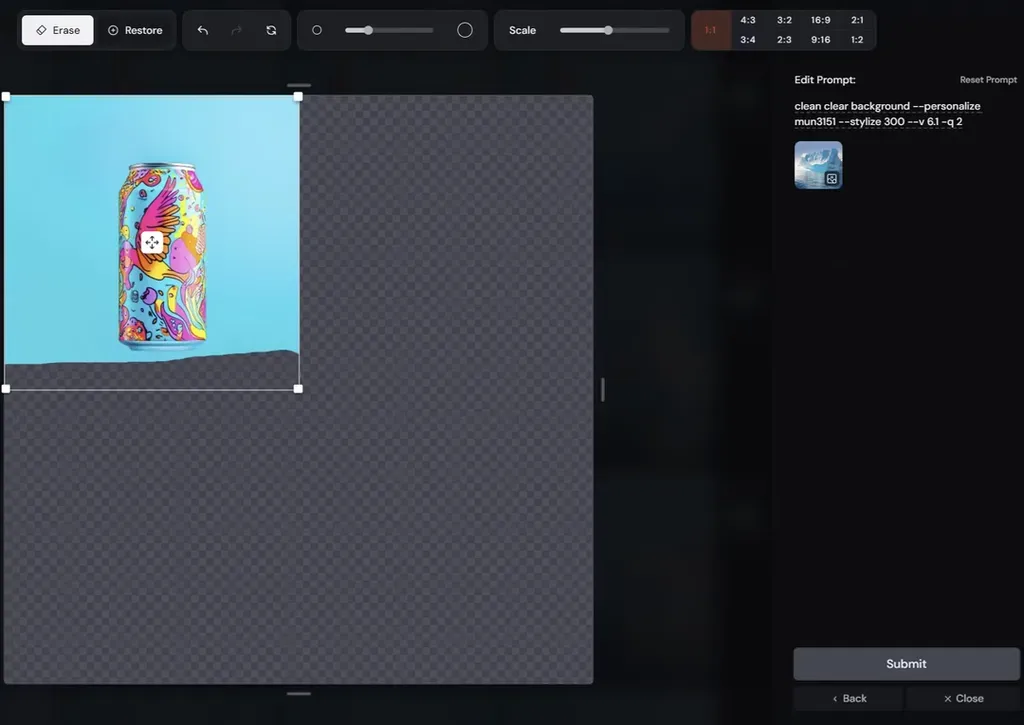
Task: Click the Scale slider track
Action: (615, 30)
